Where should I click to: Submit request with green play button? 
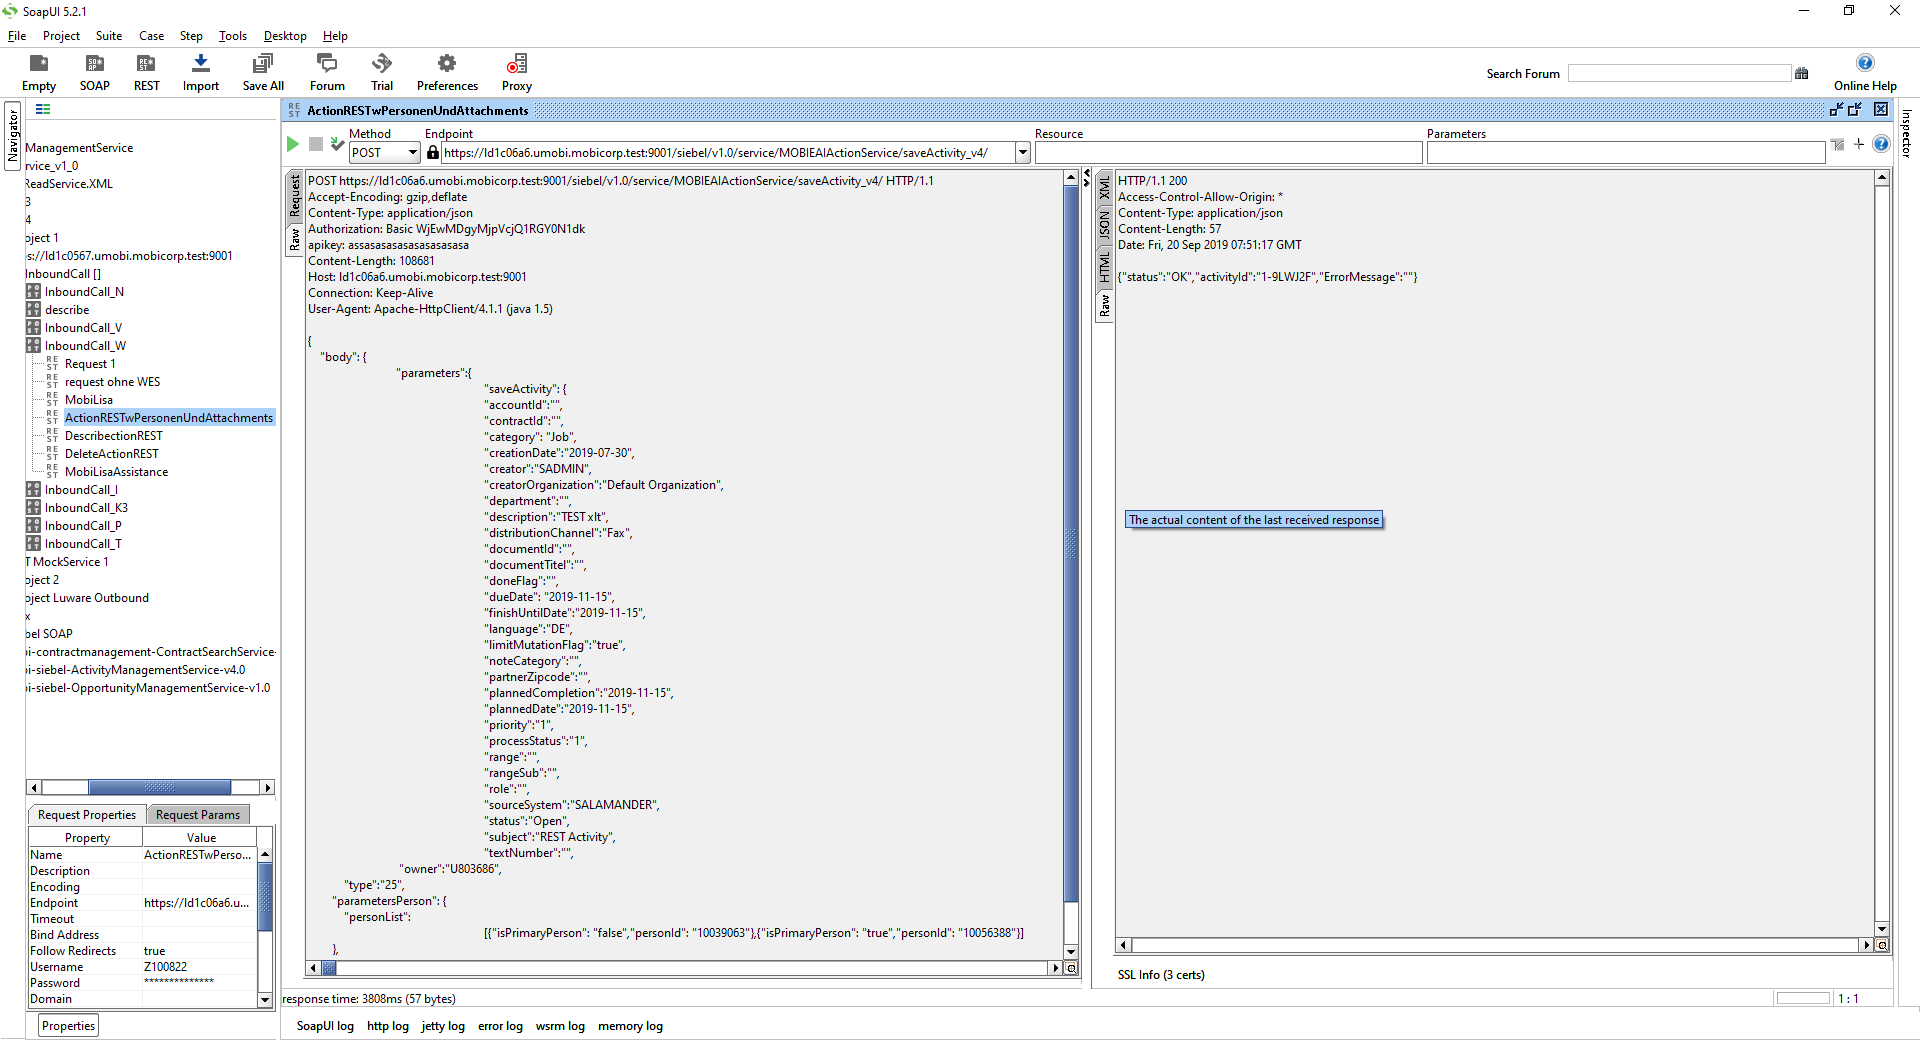pos(293,144)
